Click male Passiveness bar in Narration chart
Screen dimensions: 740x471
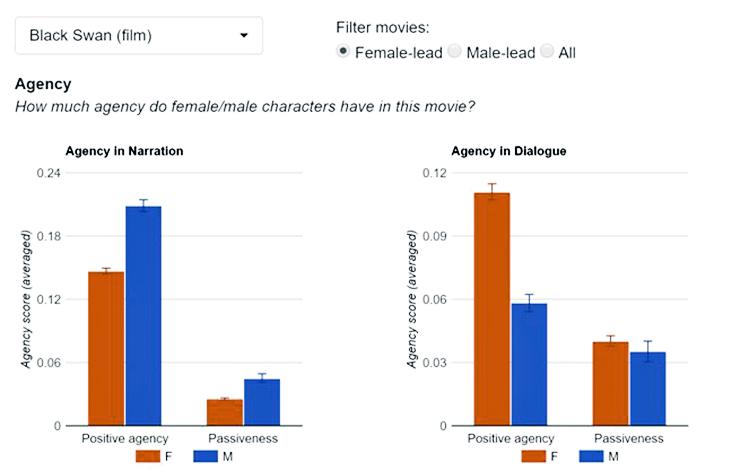click(262, 402)
